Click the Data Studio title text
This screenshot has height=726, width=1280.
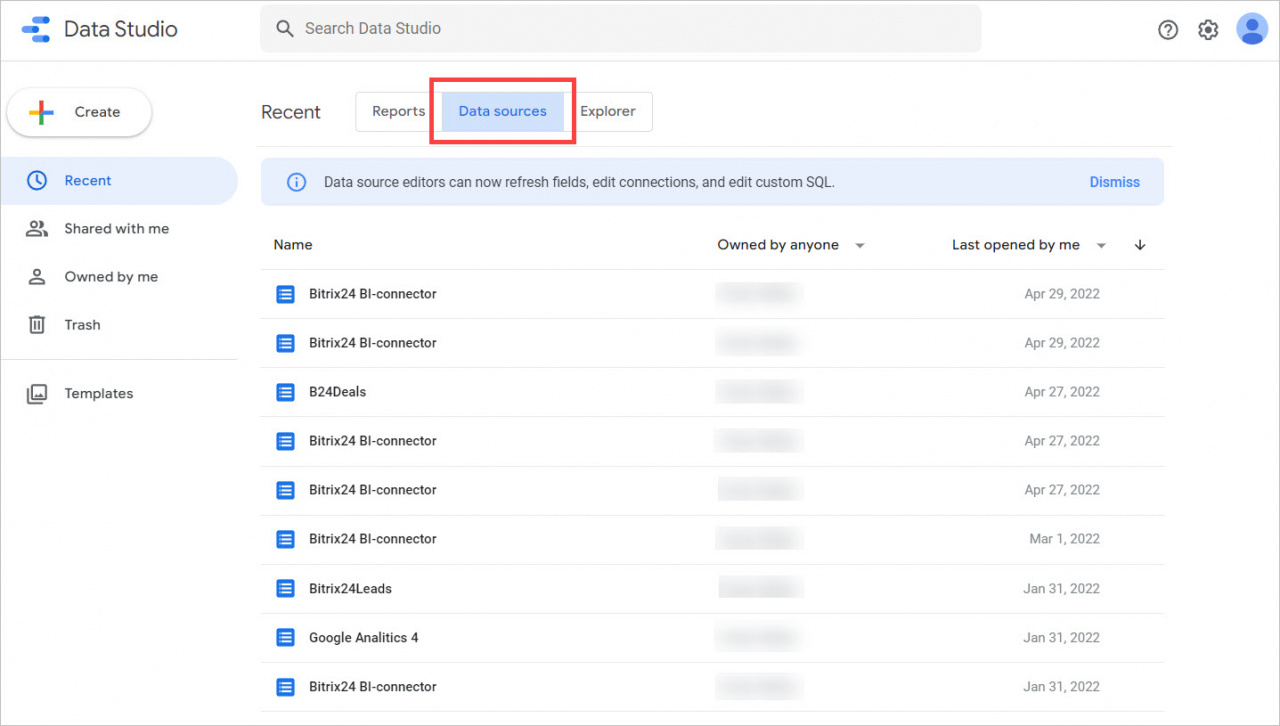121,29
